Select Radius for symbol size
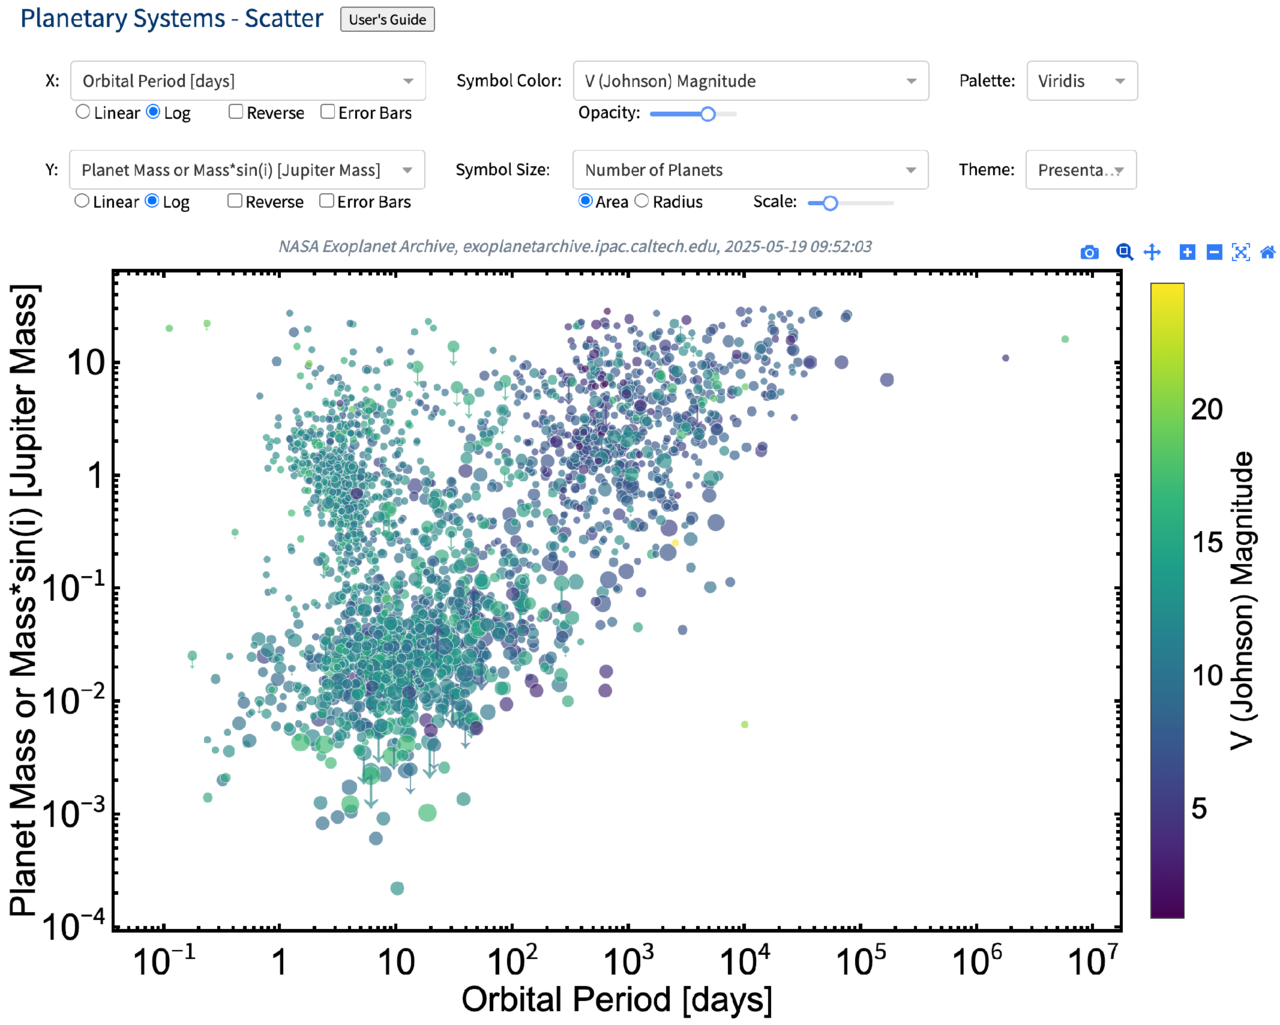This screenshot has width=1280, height=1025. [x=642, y=201]
